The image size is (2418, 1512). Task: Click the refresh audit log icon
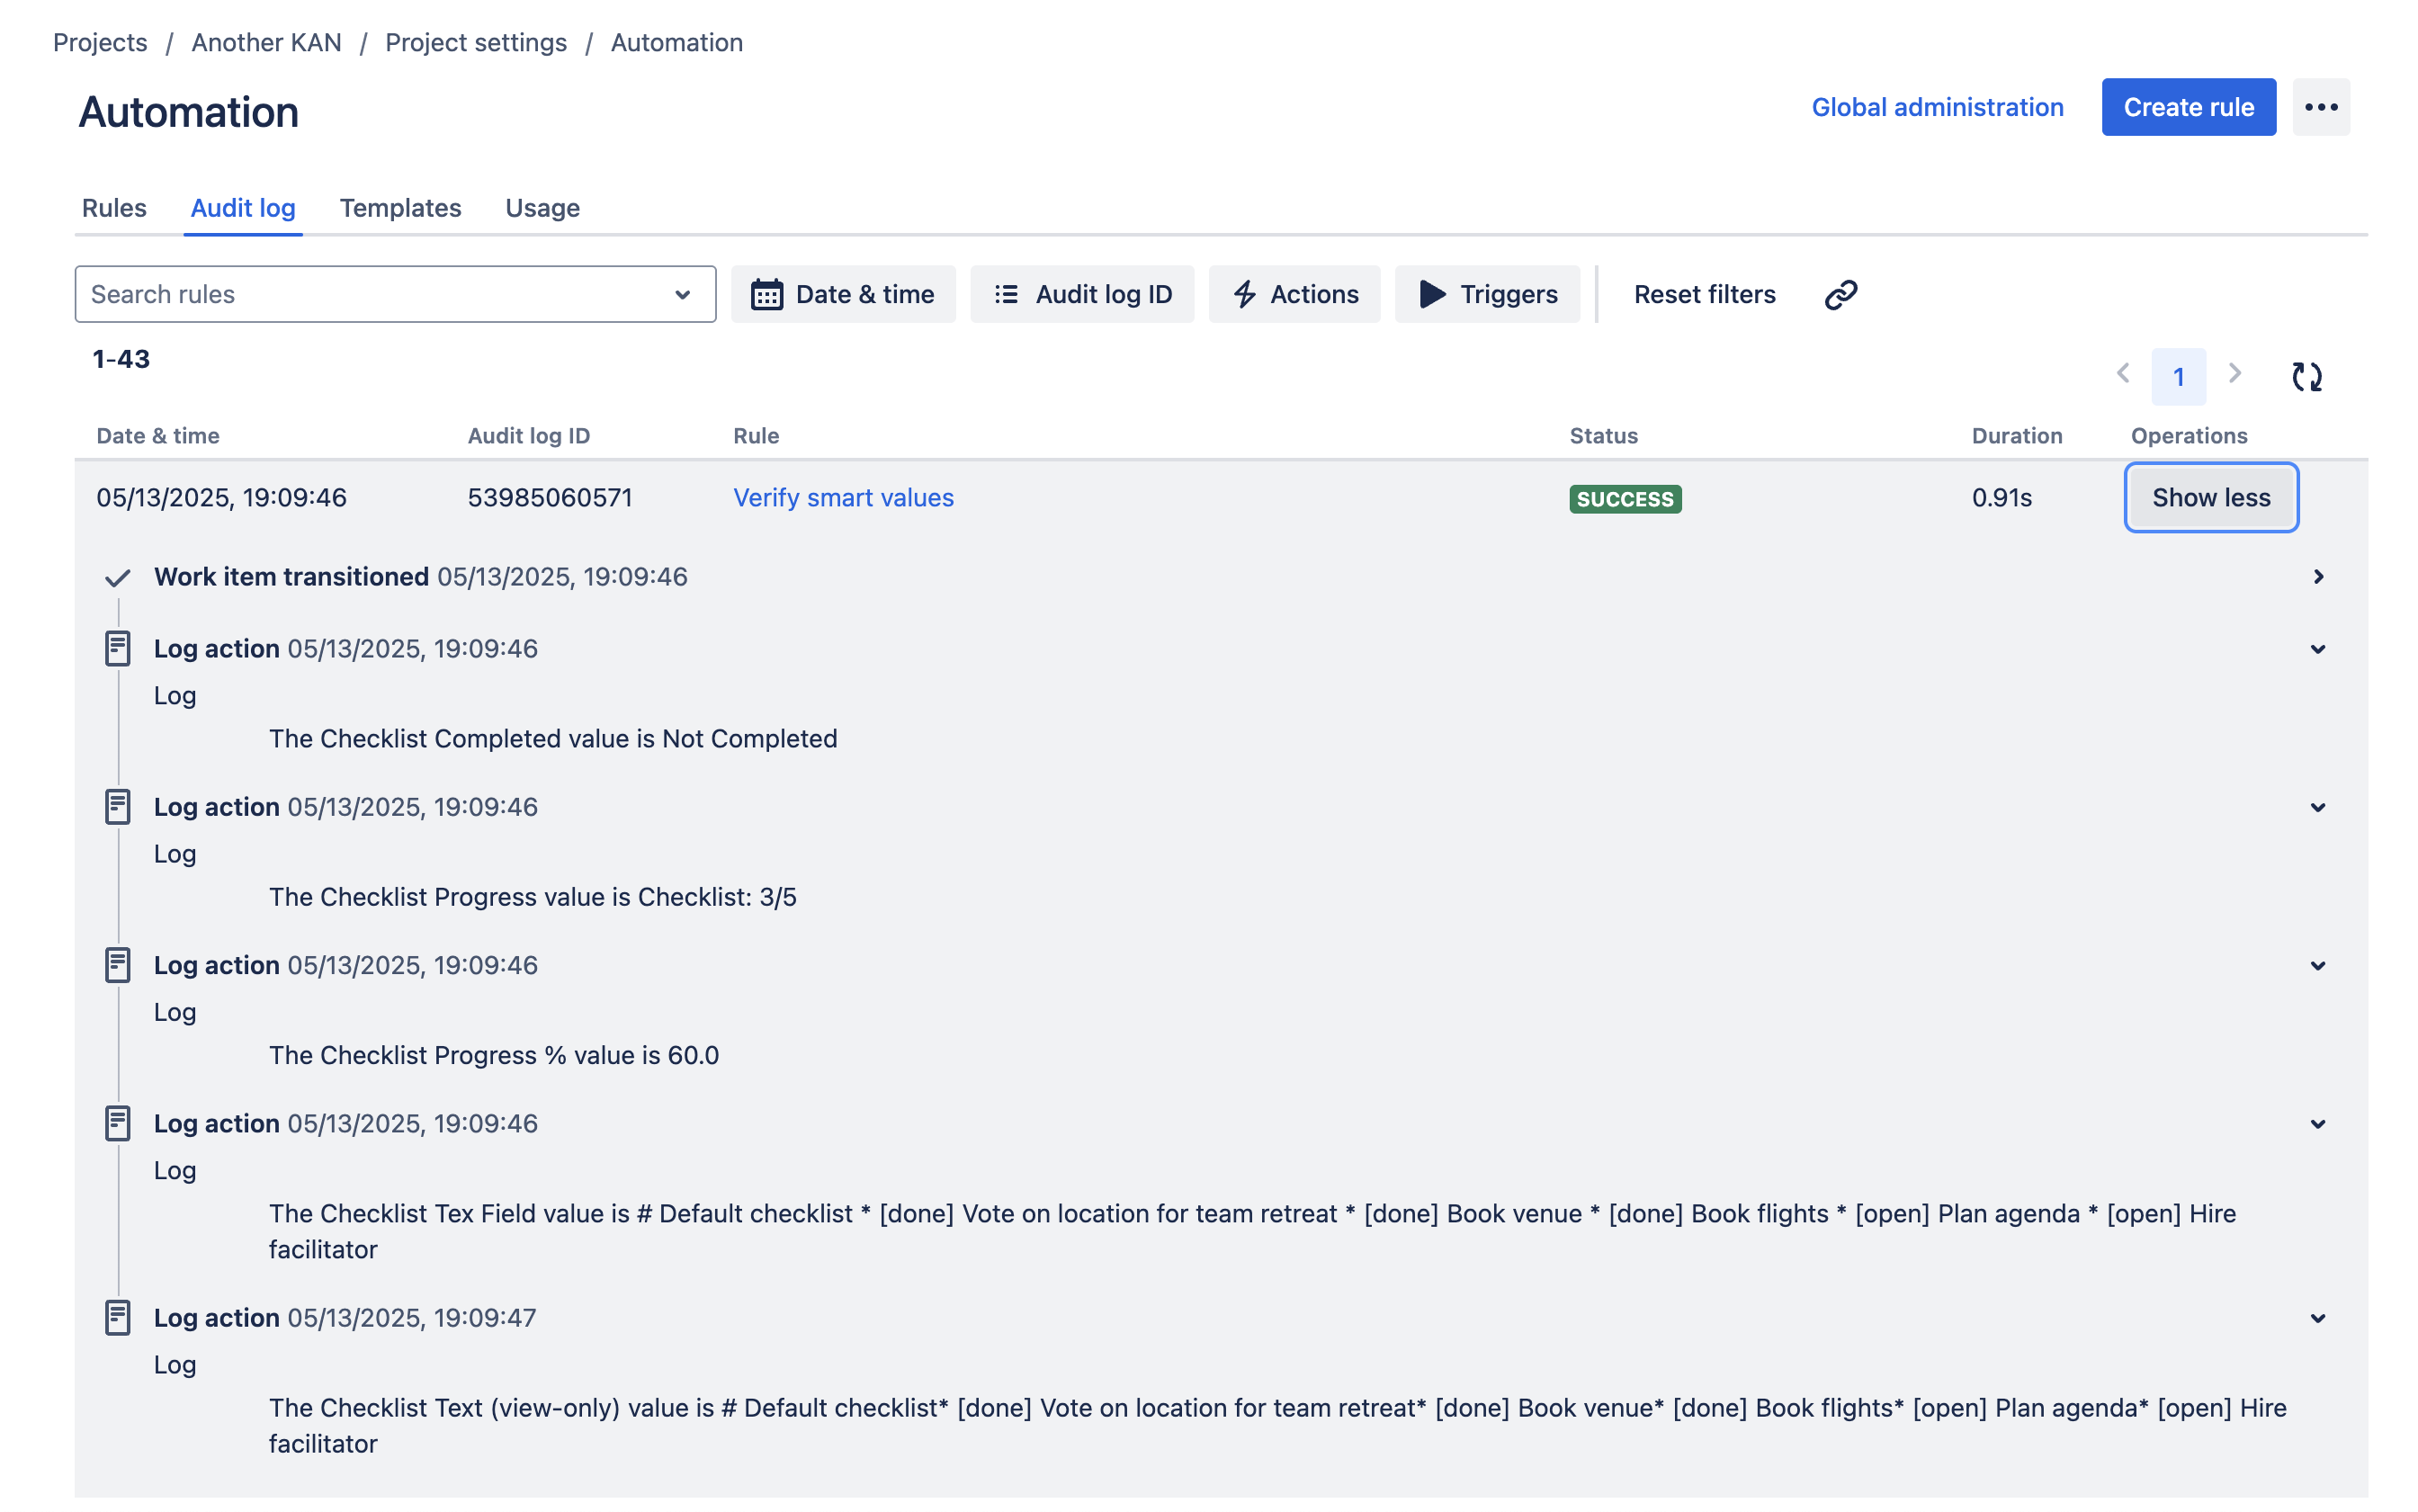(x=2306, y=376)
